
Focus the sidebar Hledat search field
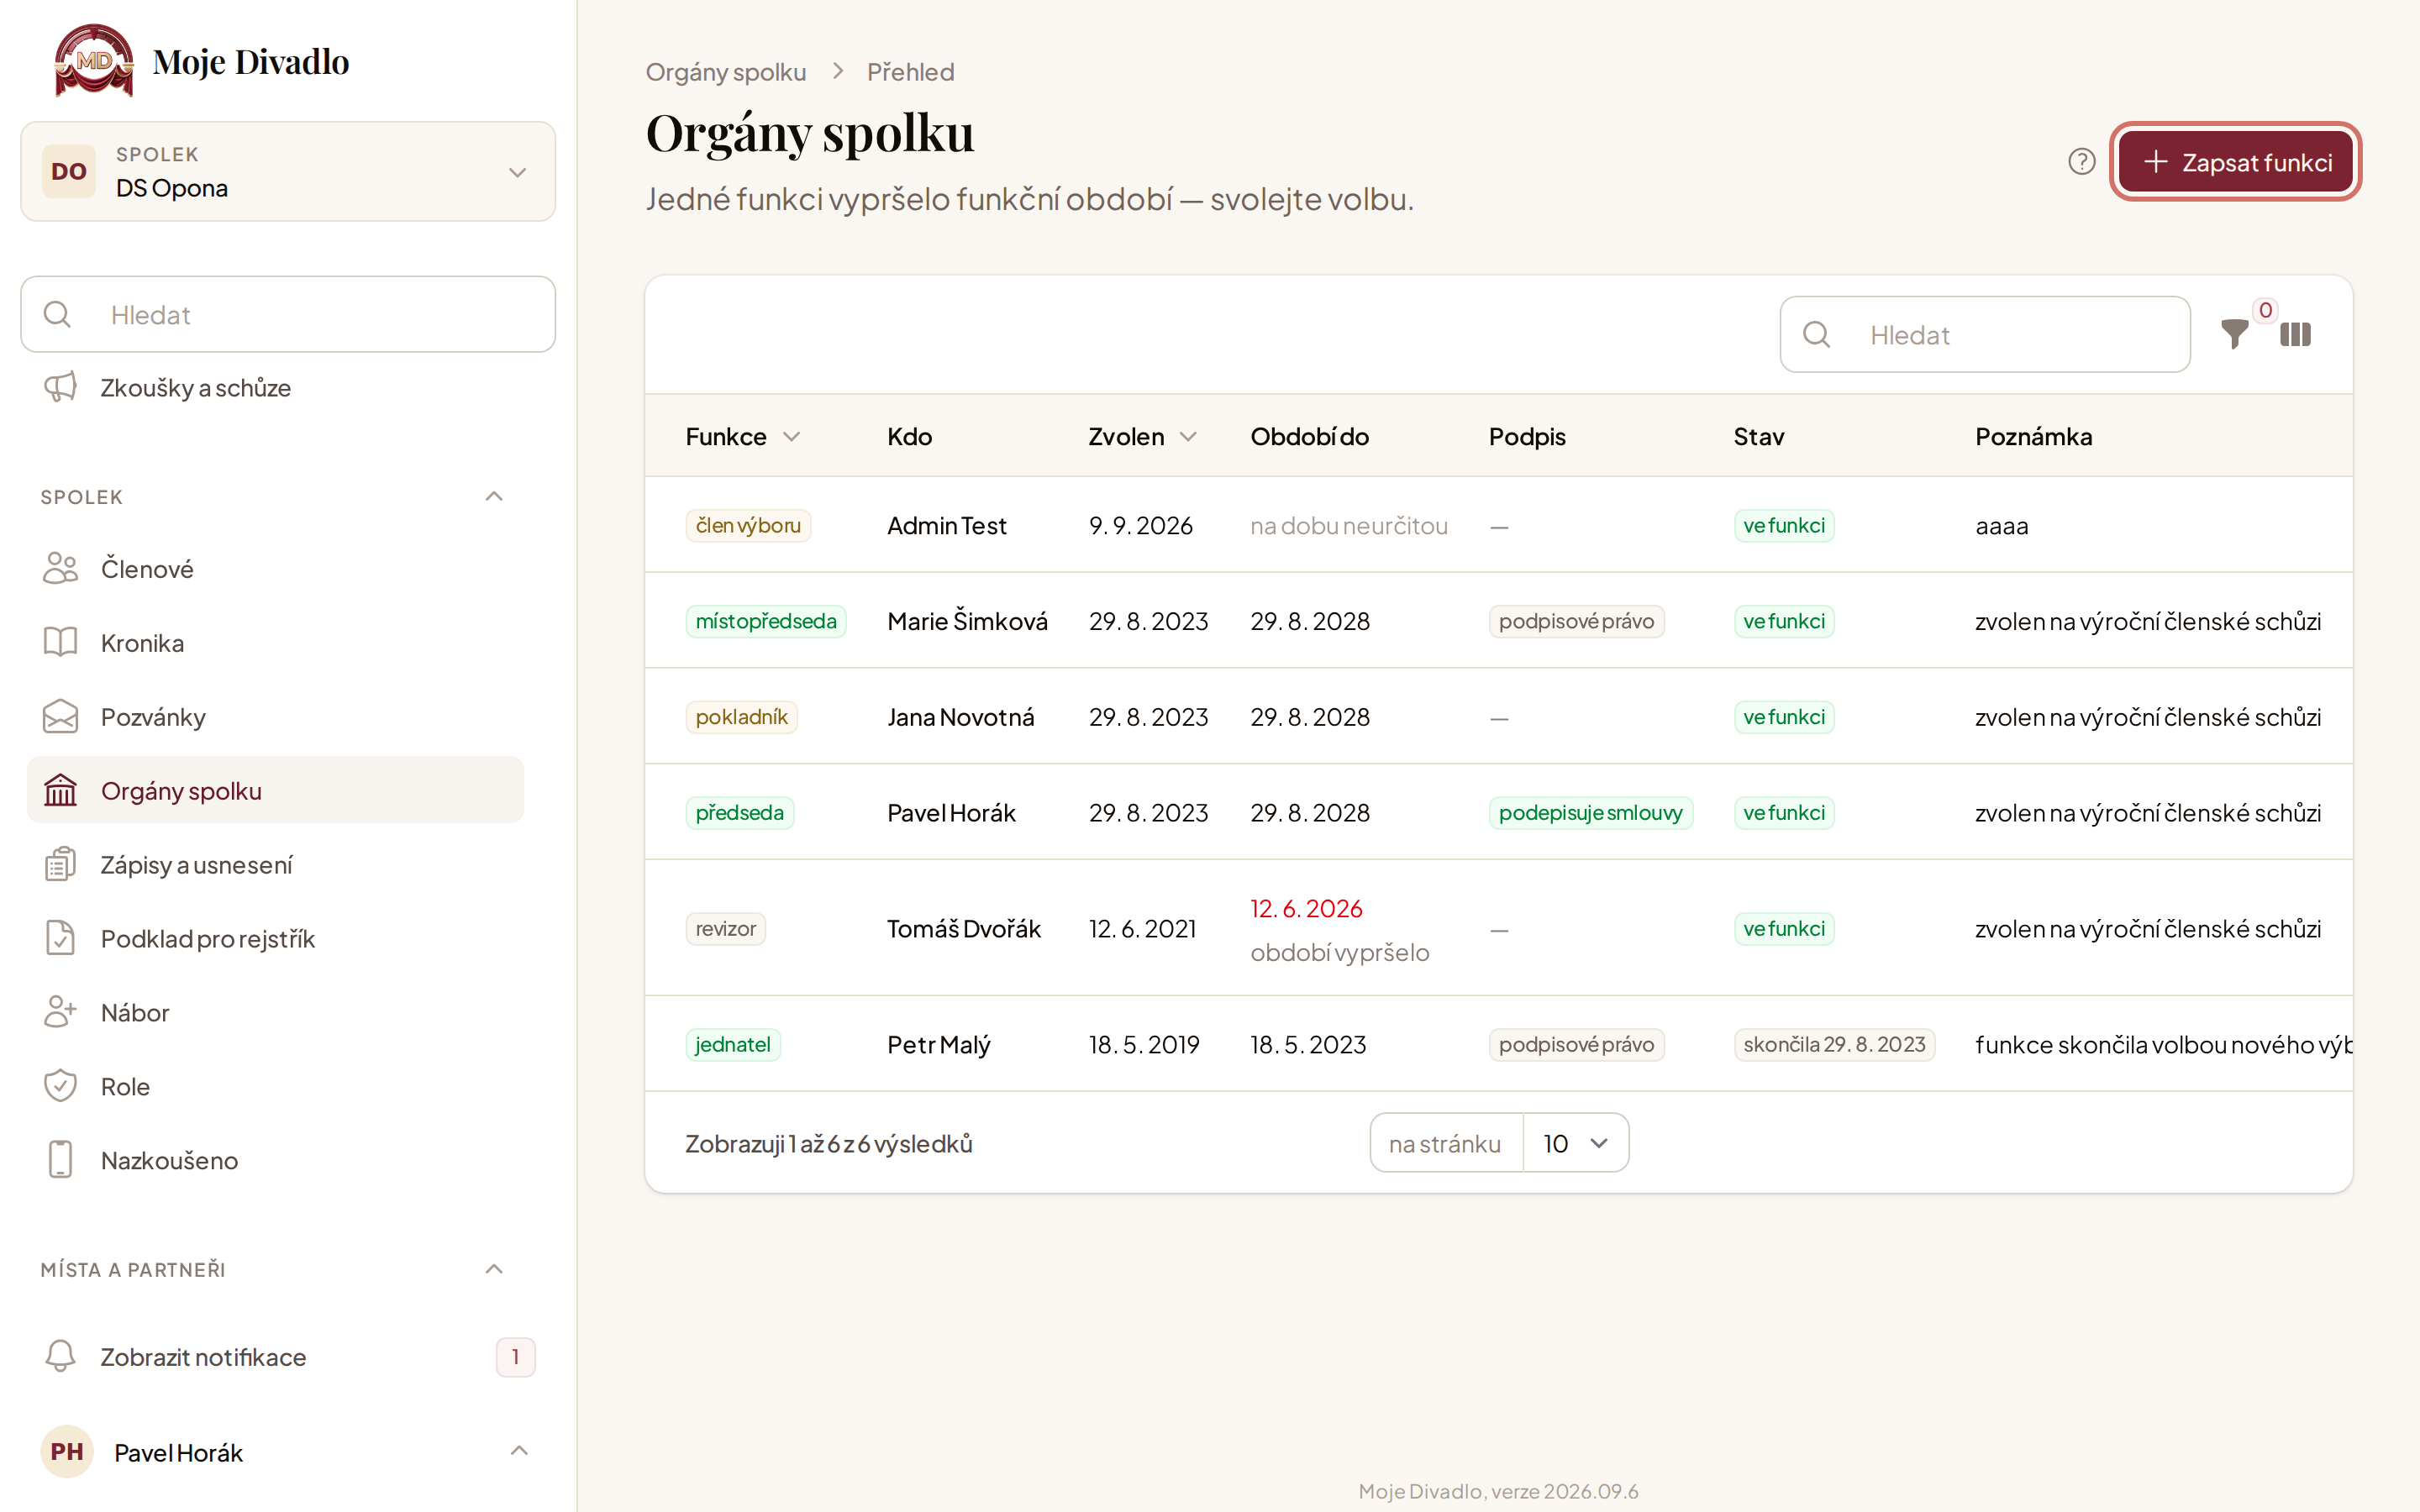tap(288, 314)
